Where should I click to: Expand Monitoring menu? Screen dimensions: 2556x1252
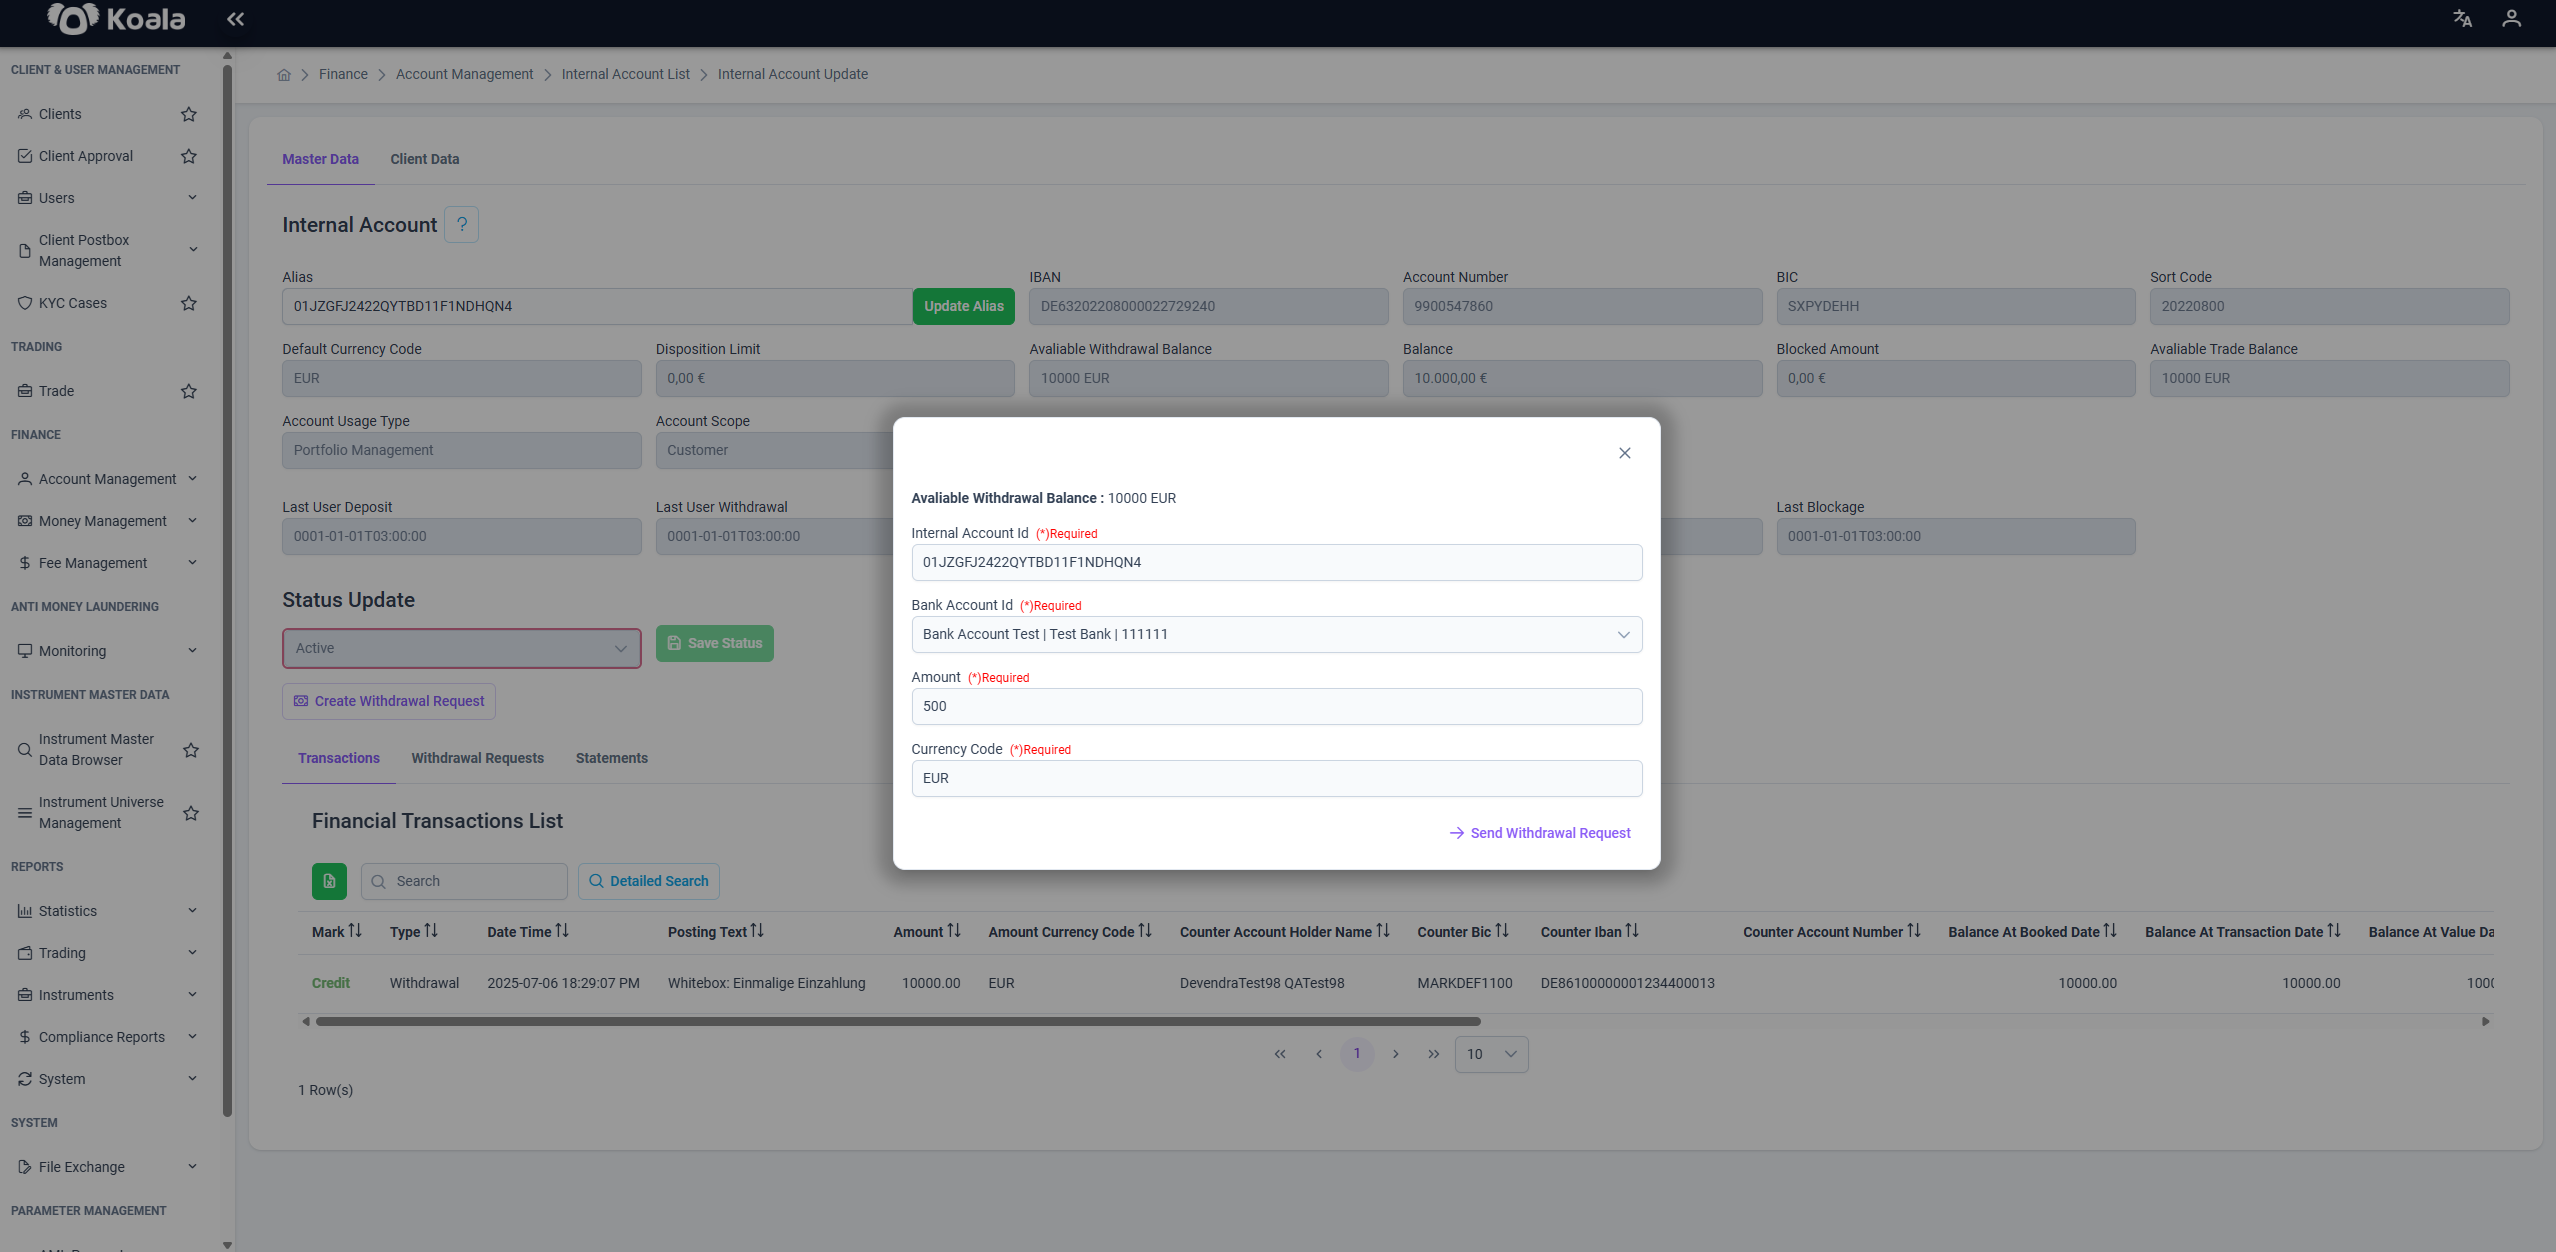tap(108, 651)
